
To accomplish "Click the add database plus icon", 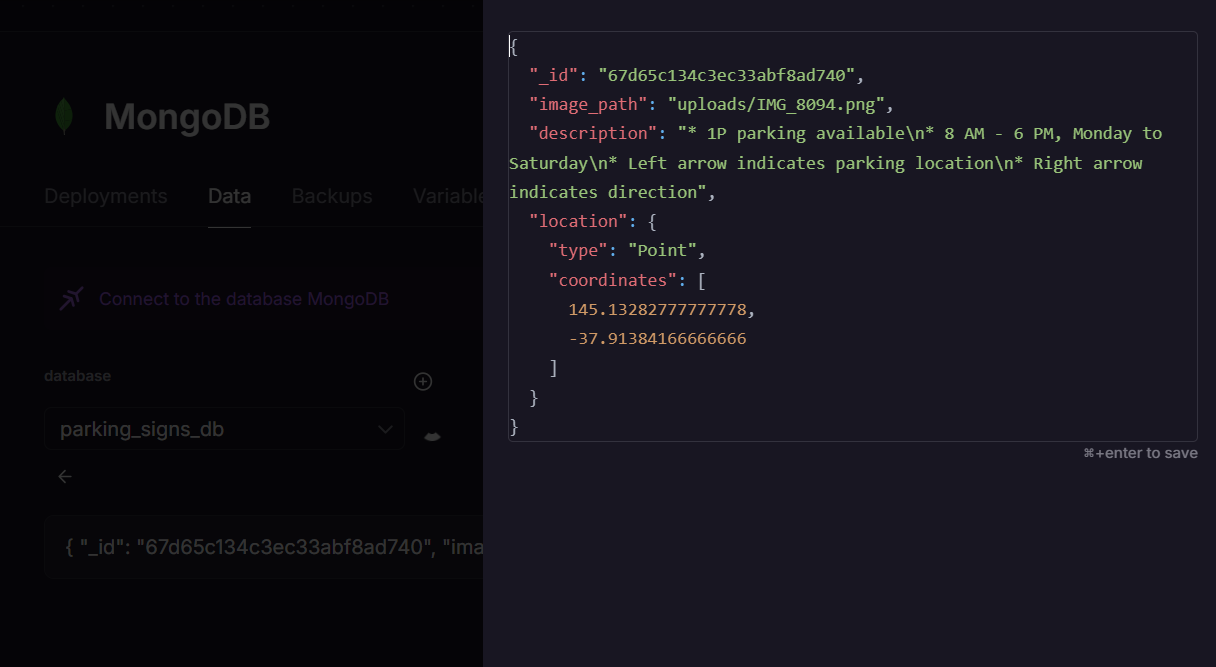I will tap(423, 381).
